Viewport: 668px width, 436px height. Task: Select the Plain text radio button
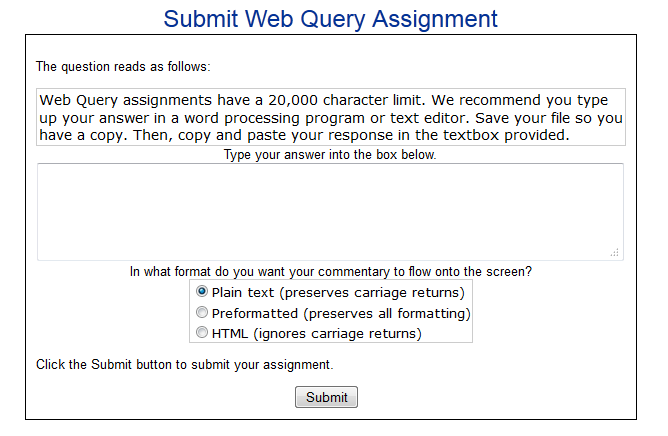point(202,292)
